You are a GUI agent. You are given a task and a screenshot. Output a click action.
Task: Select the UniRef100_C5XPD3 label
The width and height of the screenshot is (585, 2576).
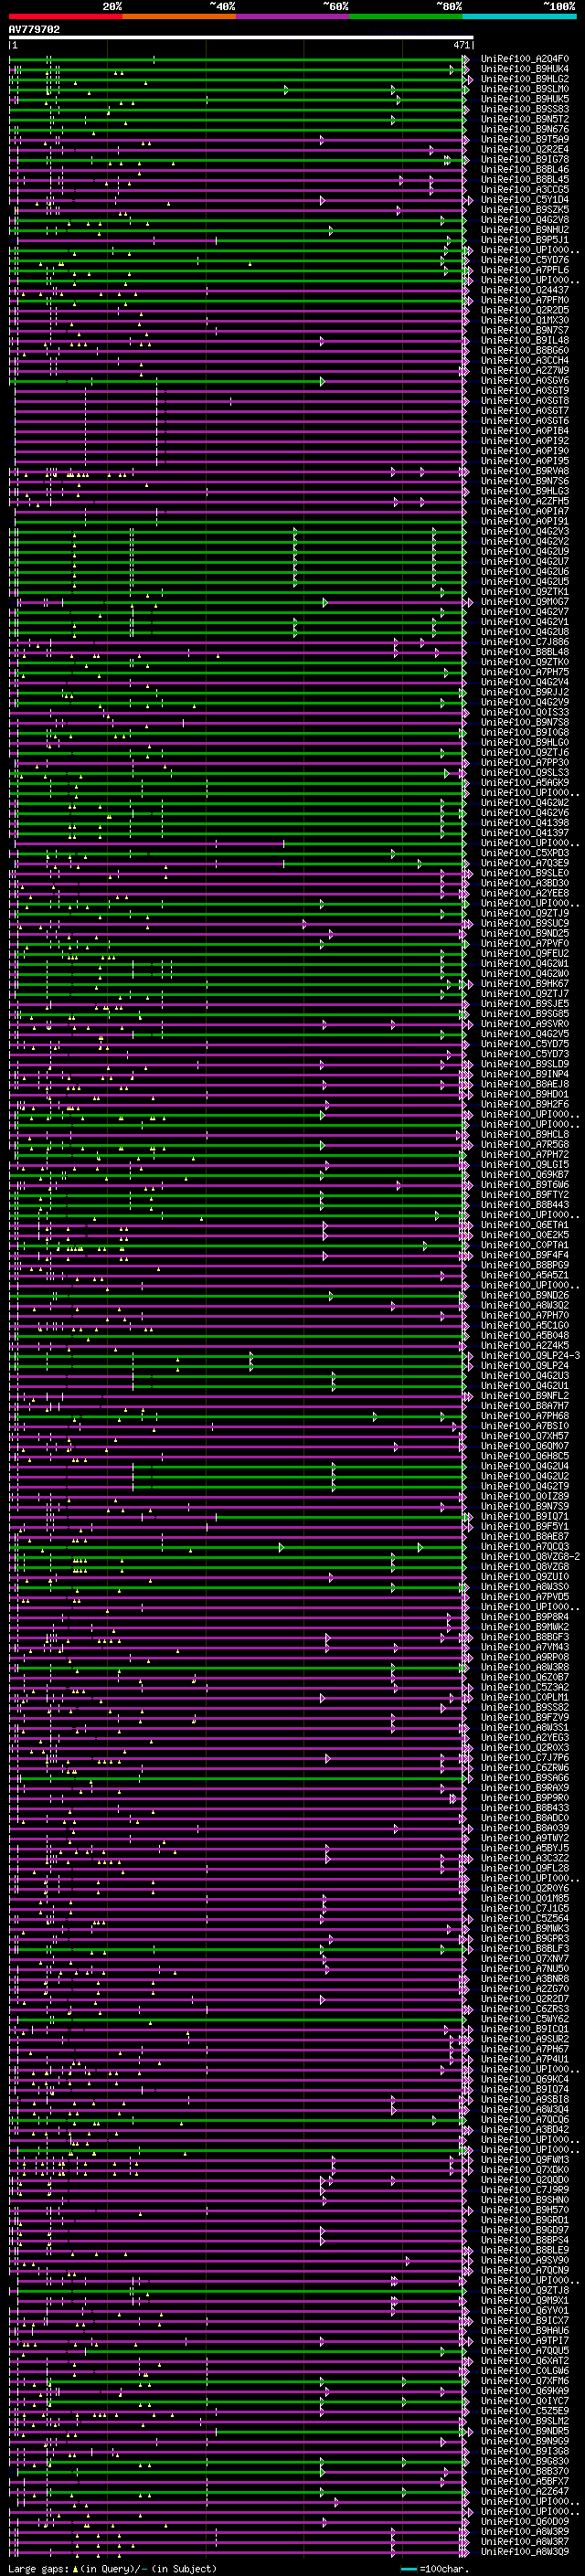click(525, 853)
